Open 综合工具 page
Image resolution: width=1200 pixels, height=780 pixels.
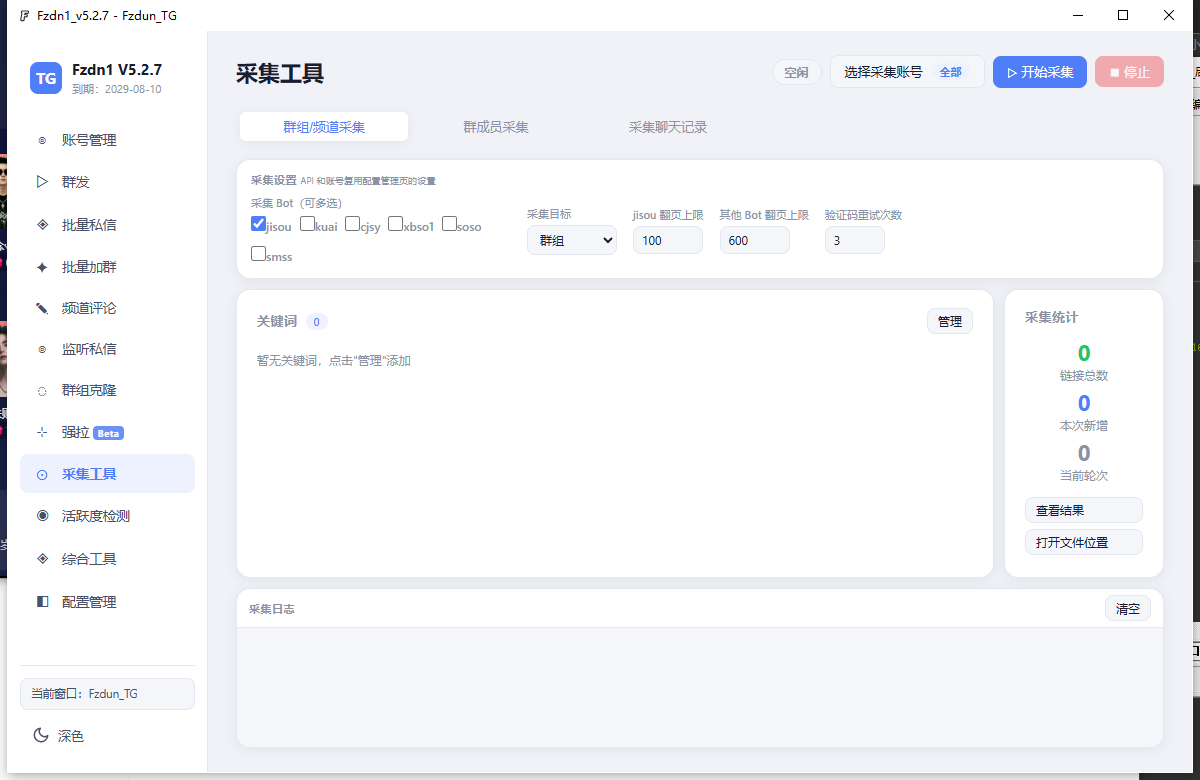(107, 559)
